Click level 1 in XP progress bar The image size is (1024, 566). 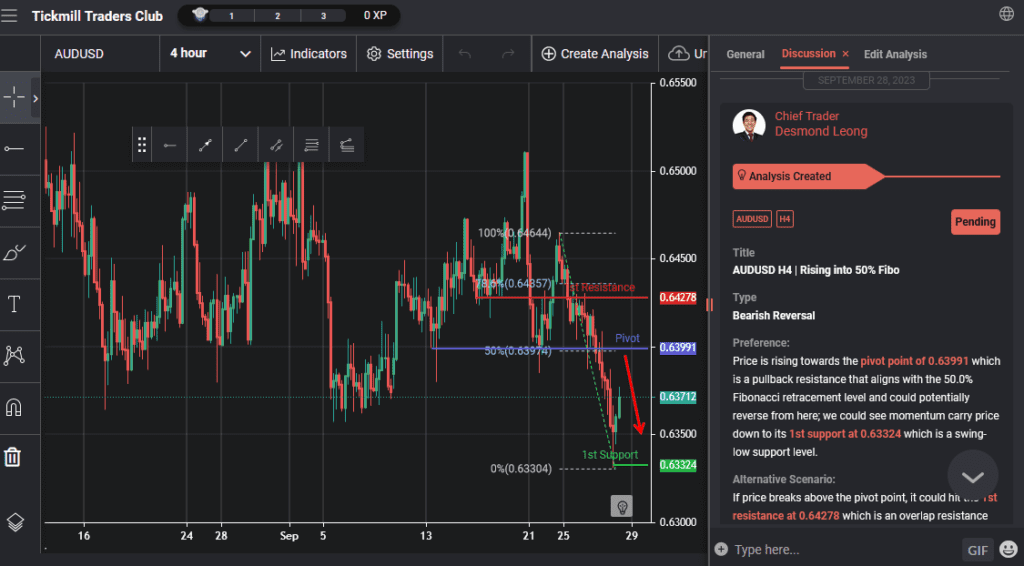[231, 16]
